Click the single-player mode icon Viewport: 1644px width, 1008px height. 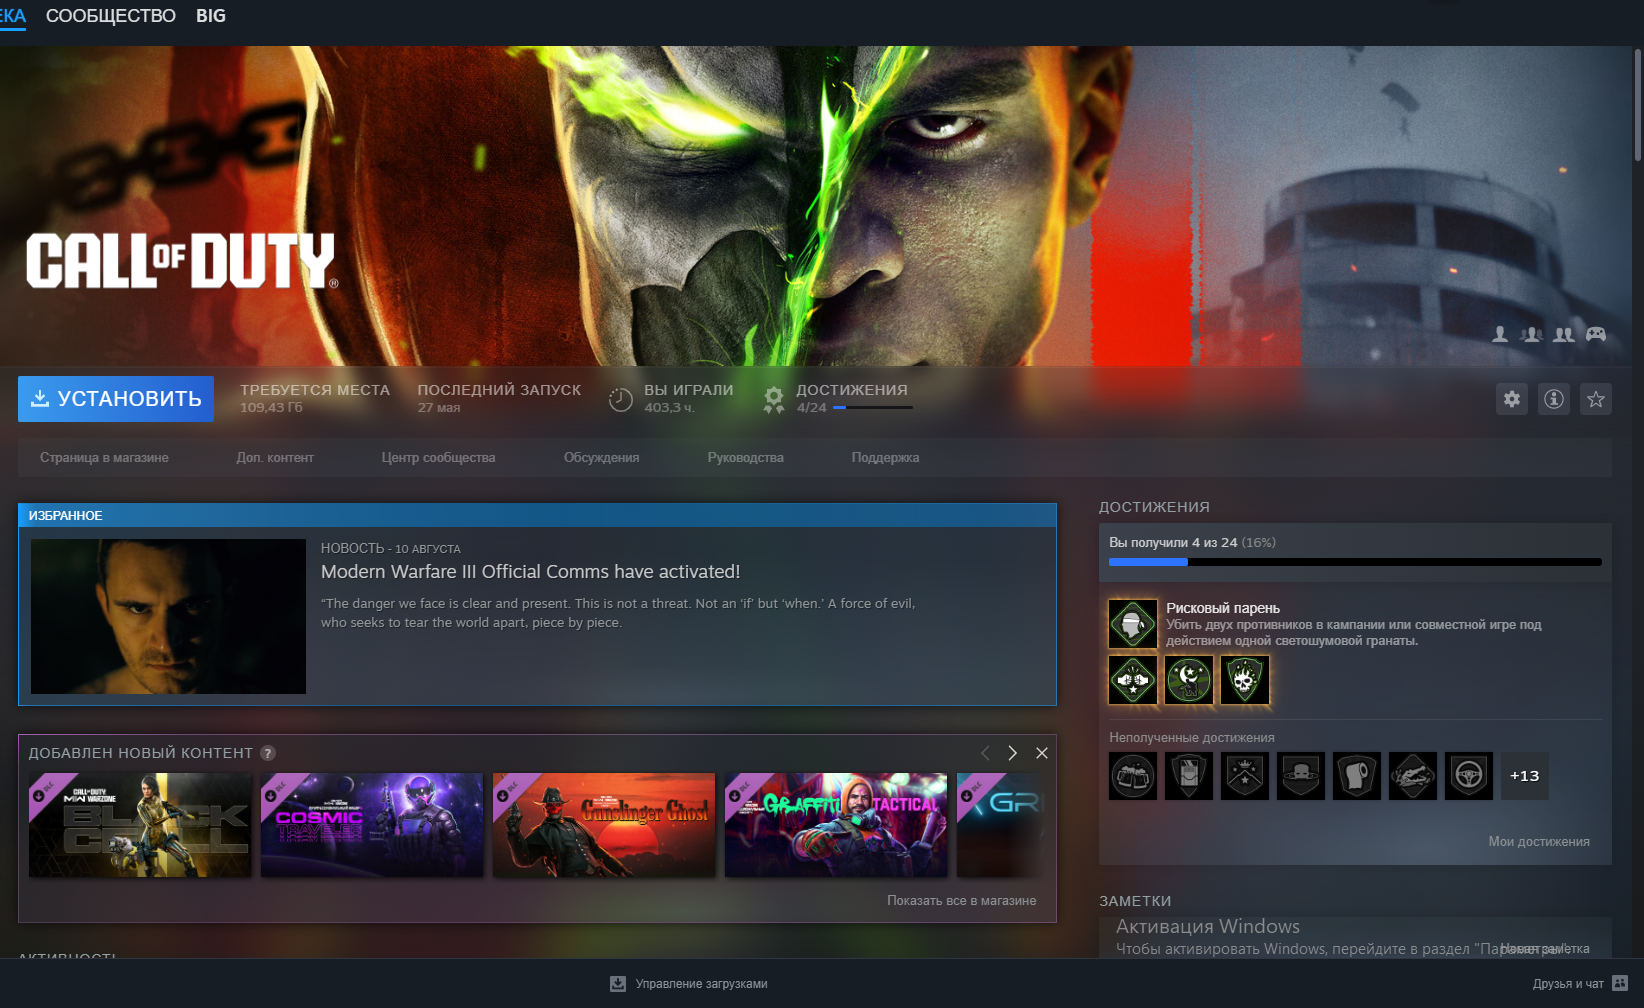click(1500, 334)
